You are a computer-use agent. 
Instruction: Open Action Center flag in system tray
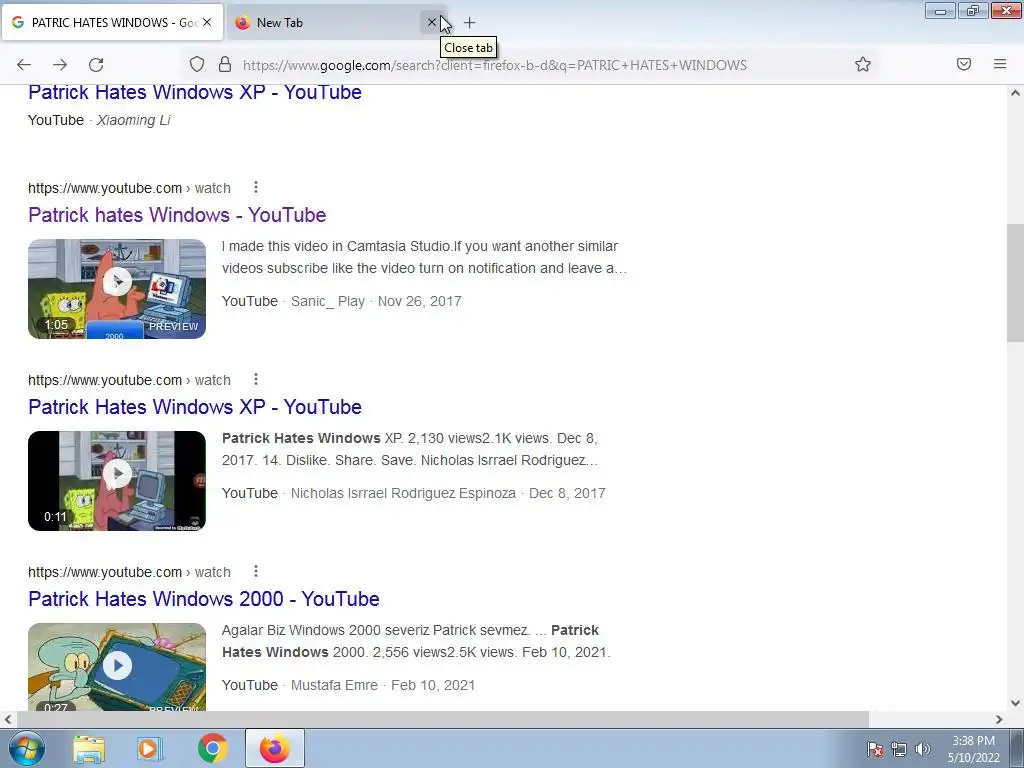click(x=875, y=749)
